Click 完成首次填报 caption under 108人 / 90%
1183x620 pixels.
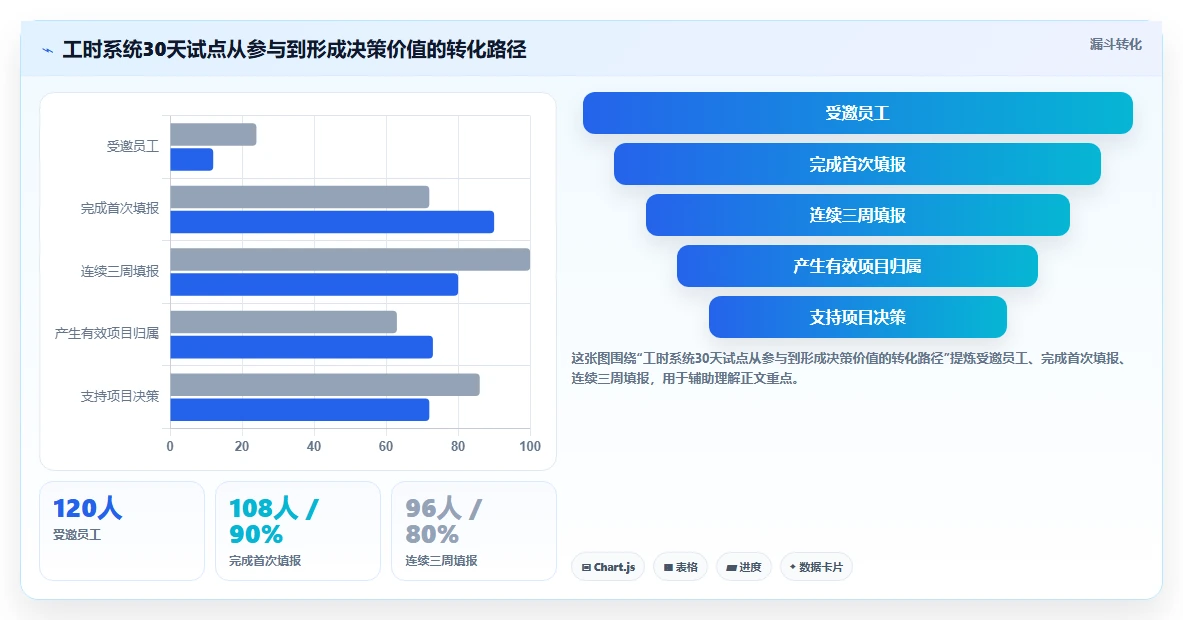coord(265,560)
